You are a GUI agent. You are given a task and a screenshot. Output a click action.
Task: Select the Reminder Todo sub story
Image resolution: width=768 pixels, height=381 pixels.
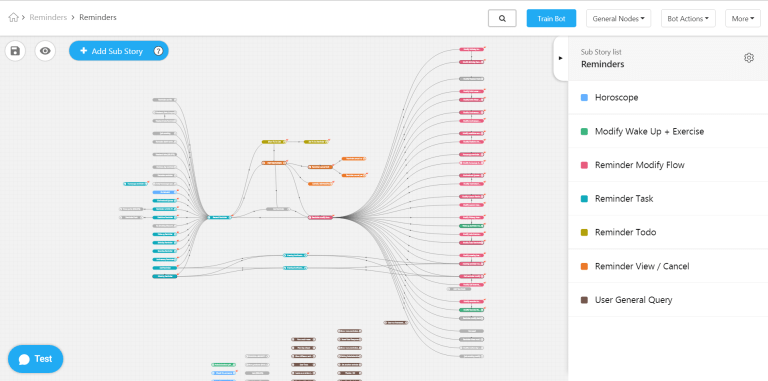(x=668, y=232)
